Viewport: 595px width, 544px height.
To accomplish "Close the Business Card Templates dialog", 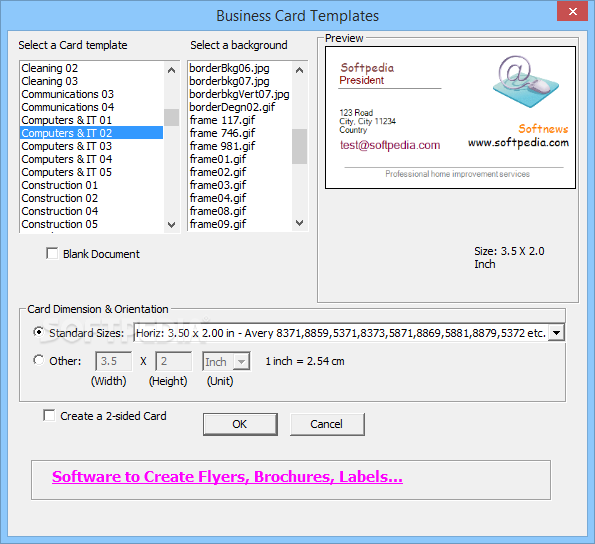I will (572, 11).
